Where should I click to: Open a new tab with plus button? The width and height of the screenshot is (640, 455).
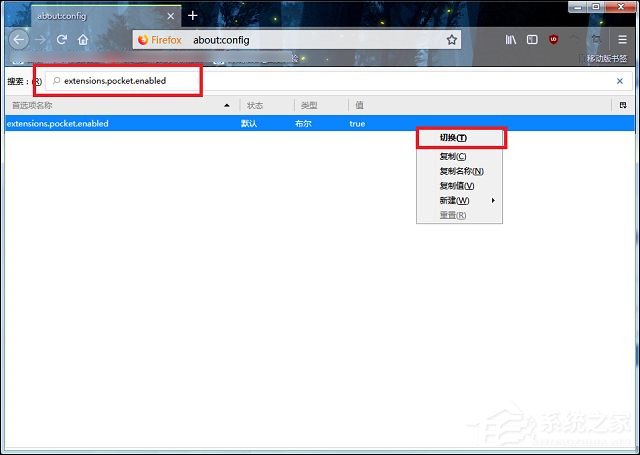[193, 16]
